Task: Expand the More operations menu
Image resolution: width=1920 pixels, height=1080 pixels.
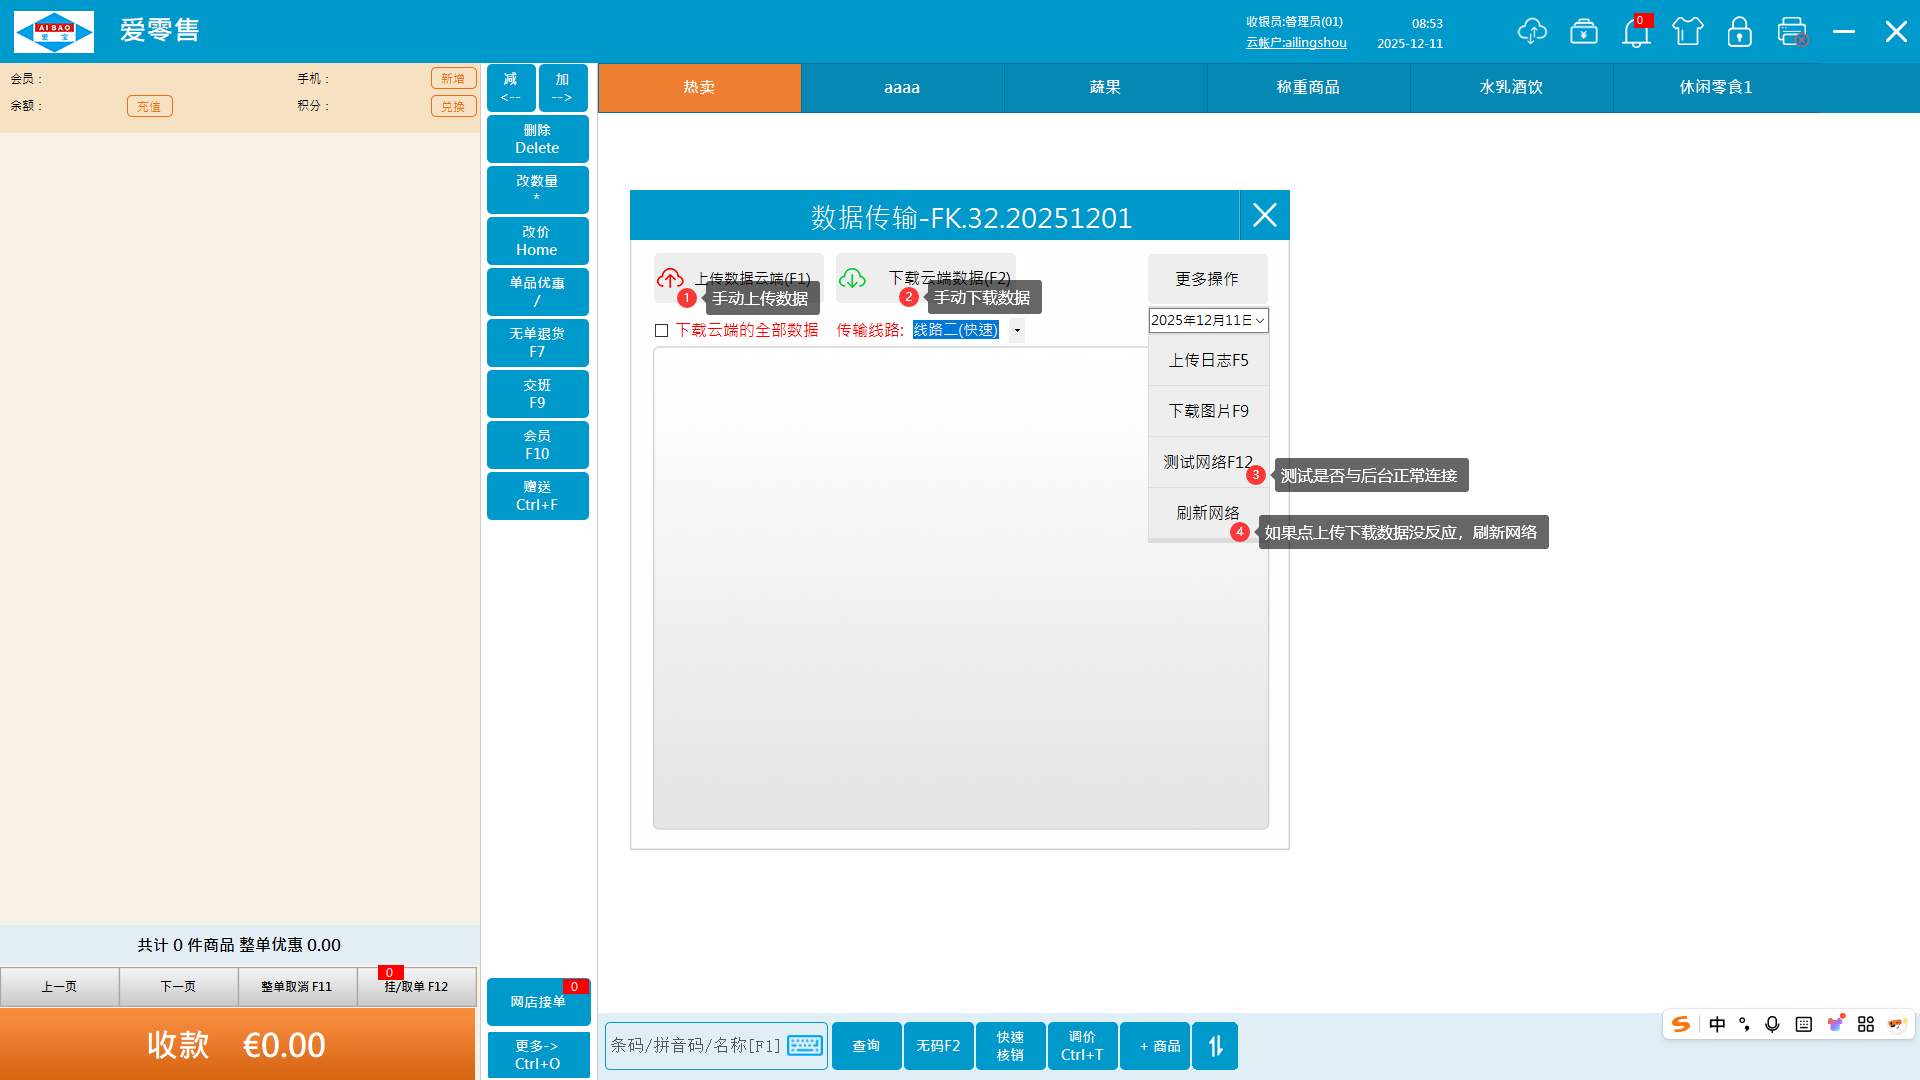Action: (1207, 279)
